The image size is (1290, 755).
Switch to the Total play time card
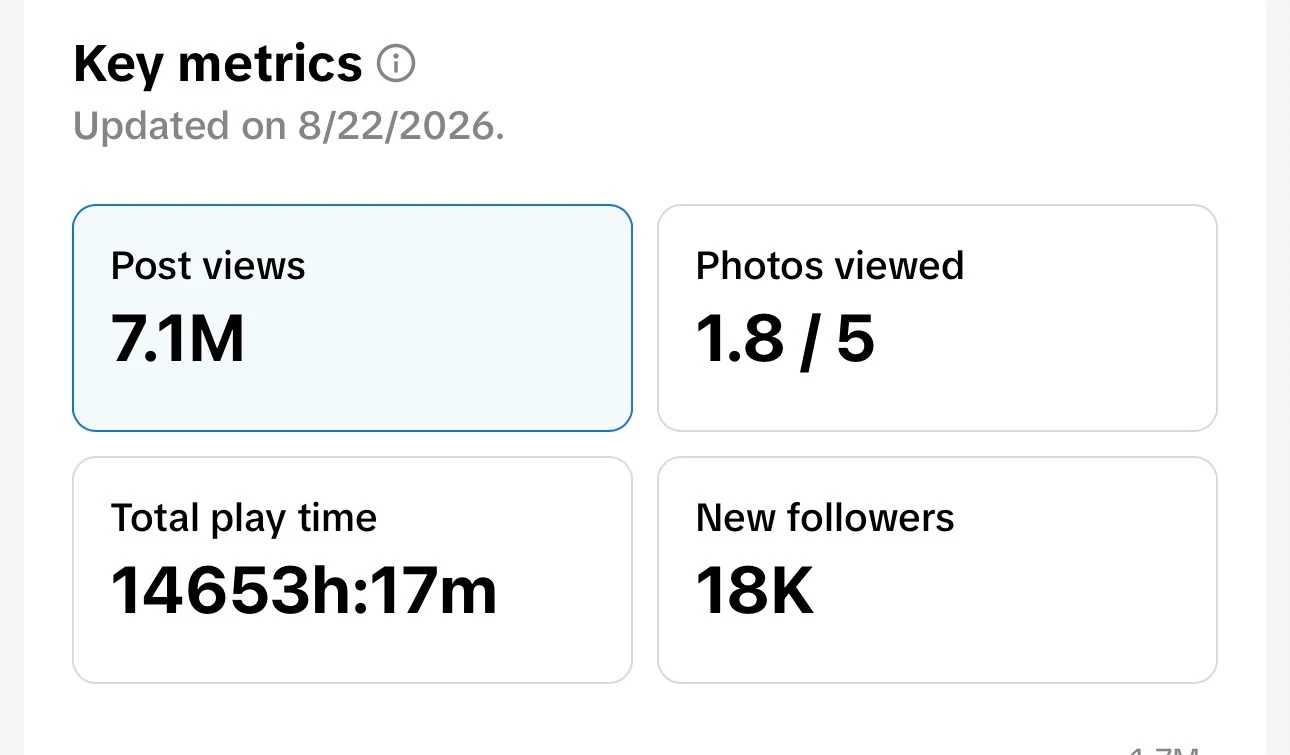[352, 570]
